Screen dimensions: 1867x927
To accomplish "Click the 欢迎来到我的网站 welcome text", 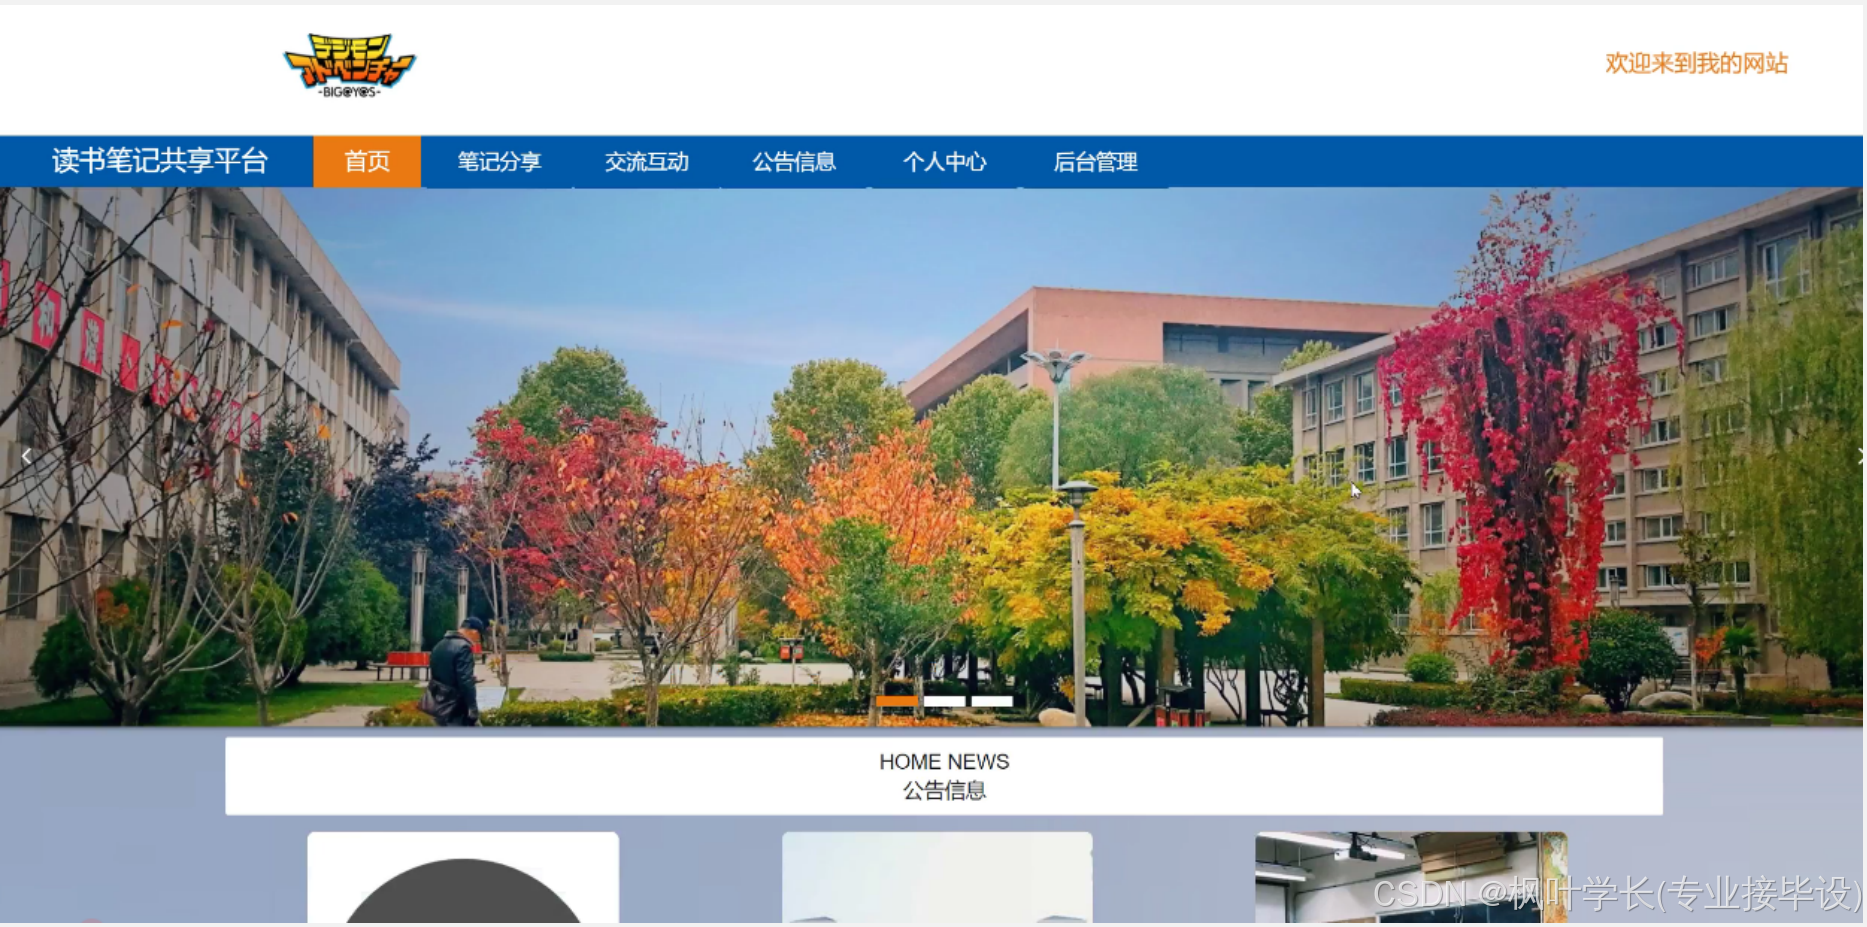I will (1696, 64).
